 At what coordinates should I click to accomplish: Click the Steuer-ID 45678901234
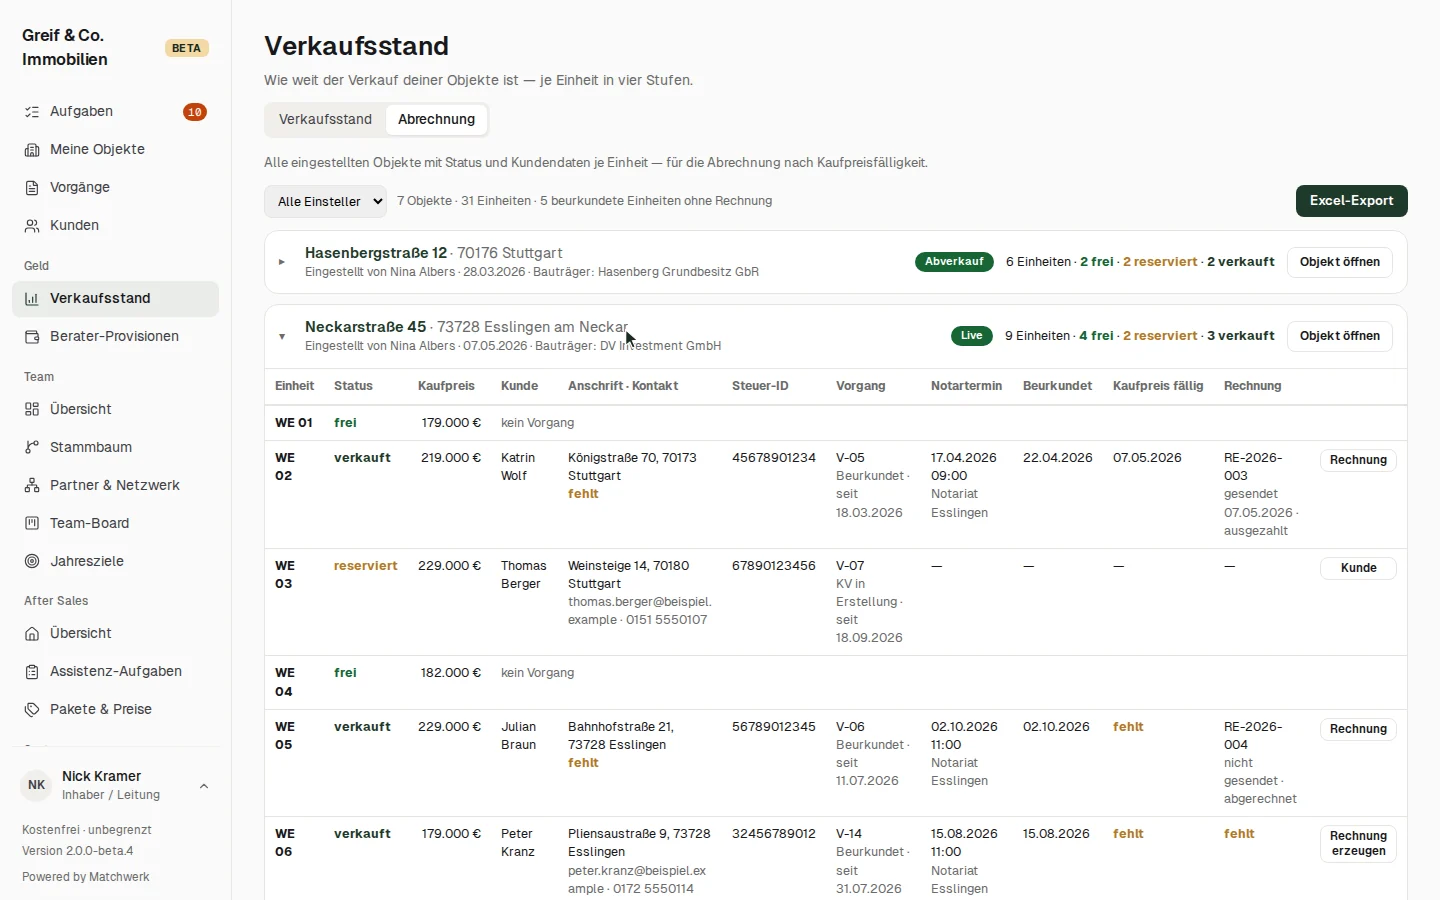coord(774,458)
